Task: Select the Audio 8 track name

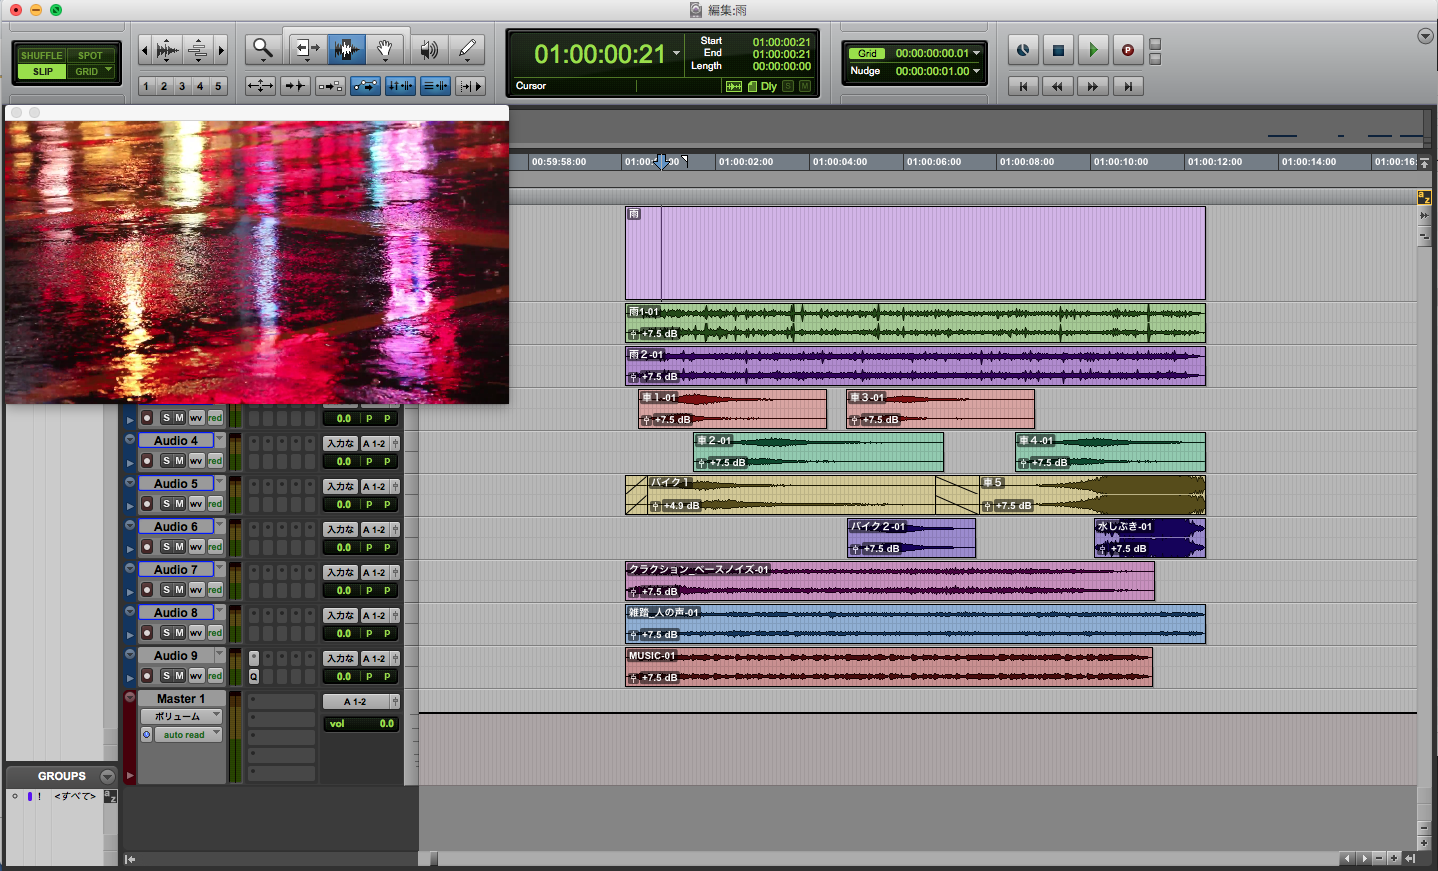Action: pos(175,613)
